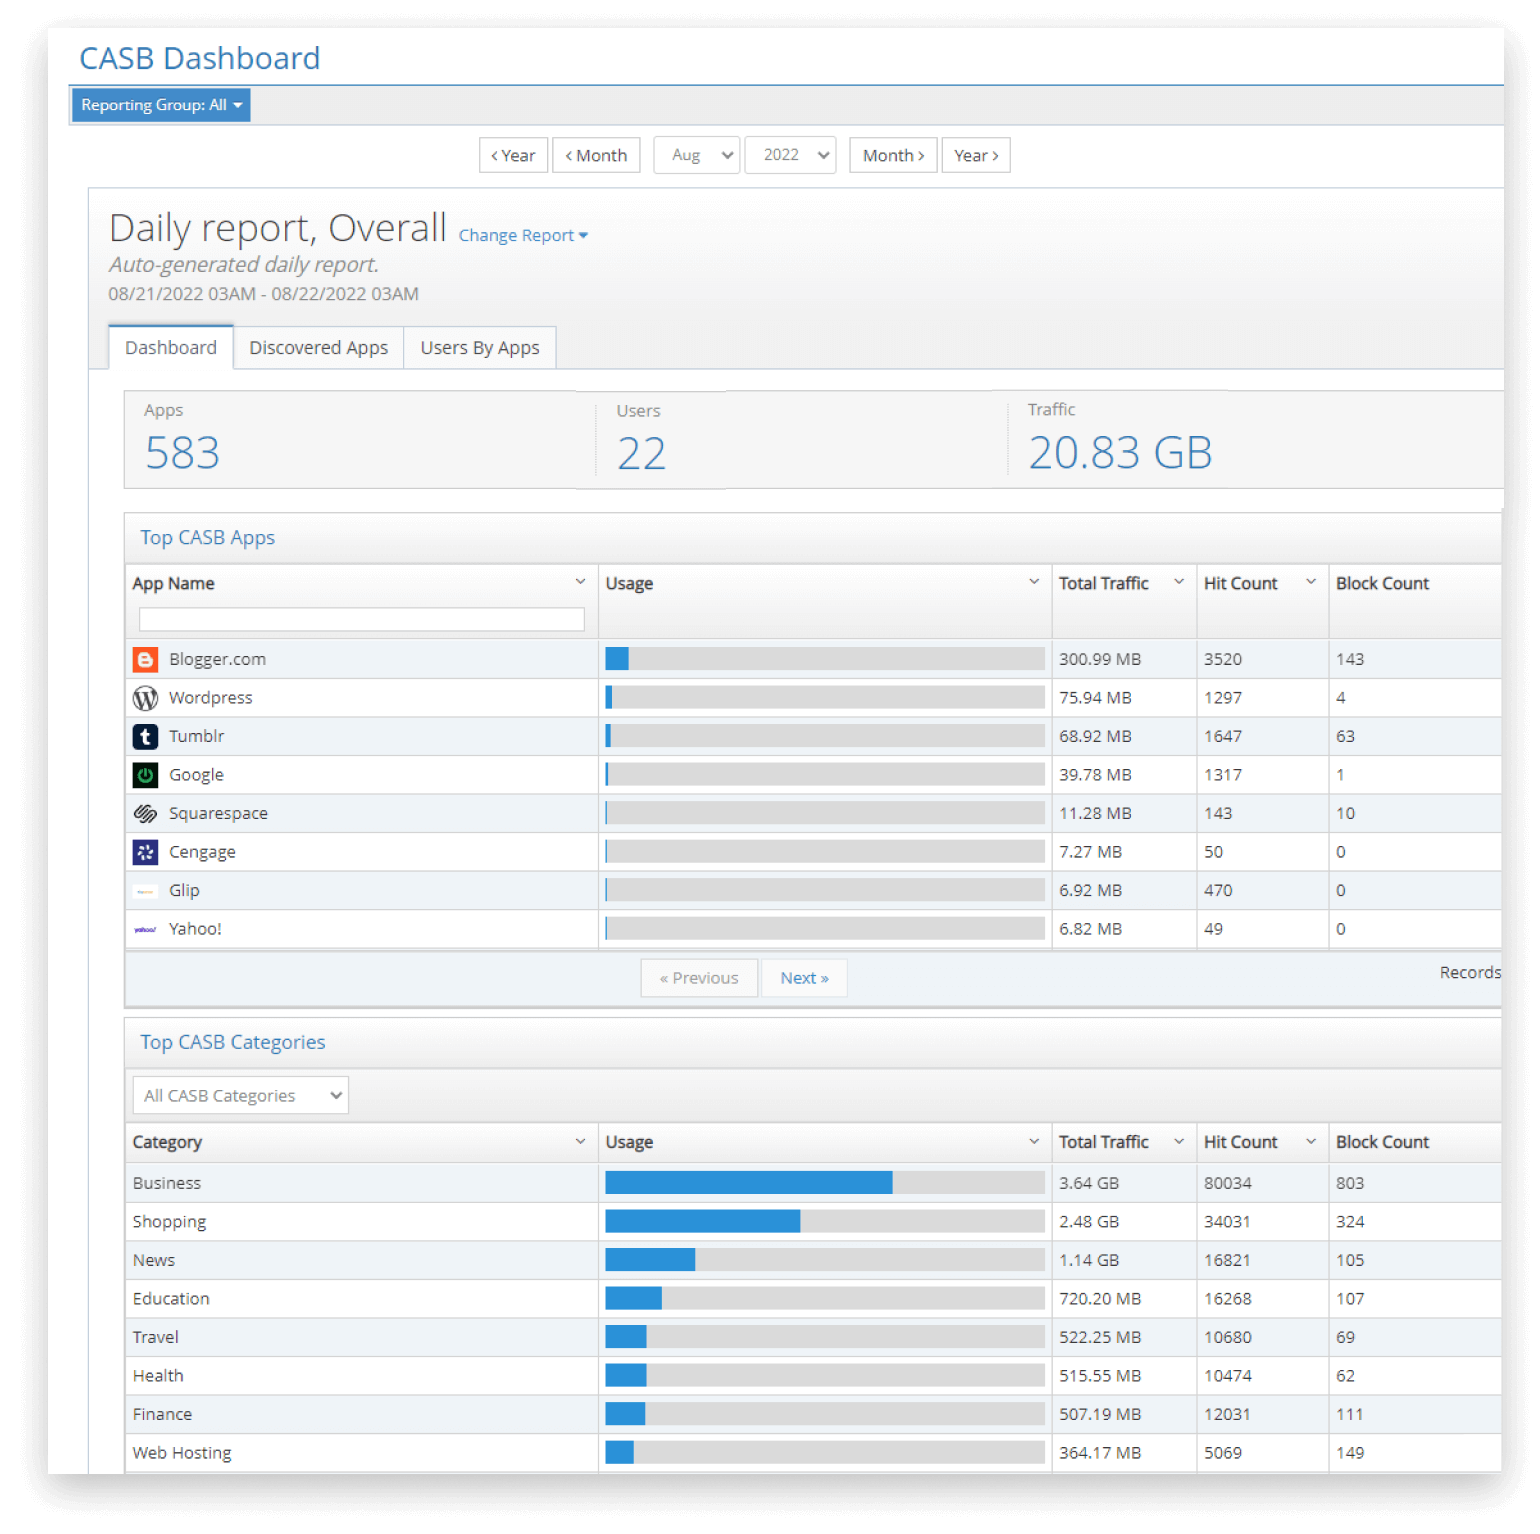Image resolution: width=1540 pixels, height=1534 pixels.
Task: Open the Reporting Group: All dropdown
Action: click(161, 105)
